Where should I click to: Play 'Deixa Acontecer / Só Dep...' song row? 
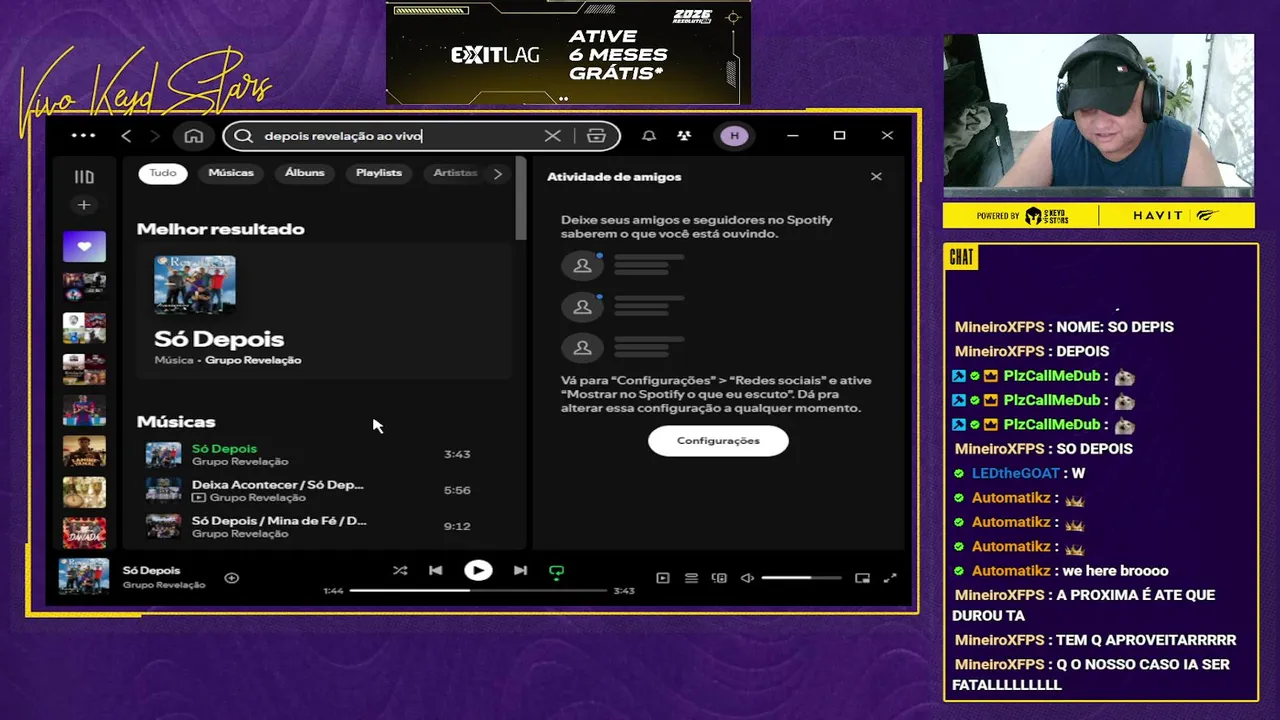coord(324,490)
